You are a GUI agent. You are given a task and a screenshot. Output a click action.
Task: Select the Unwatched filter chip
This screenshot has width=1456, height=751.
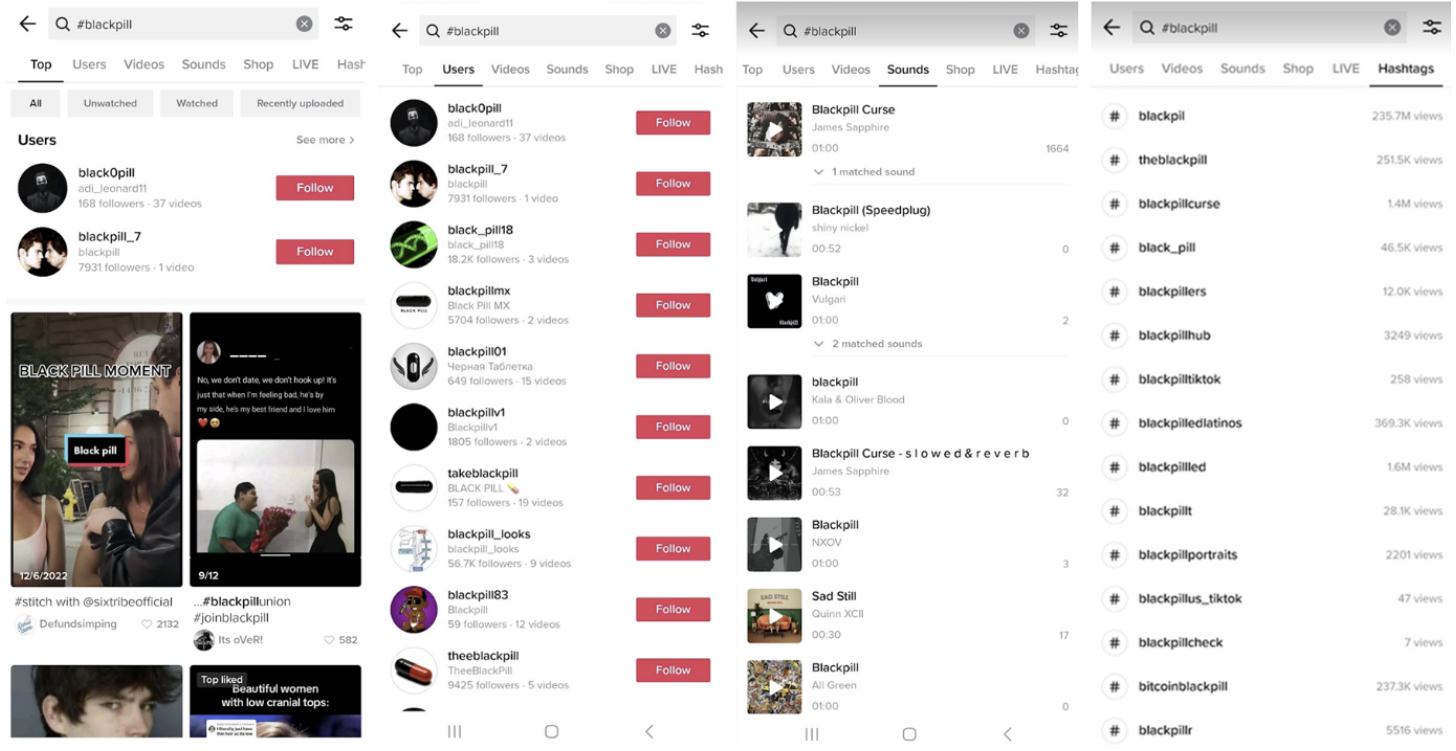[x=110, y=103]
